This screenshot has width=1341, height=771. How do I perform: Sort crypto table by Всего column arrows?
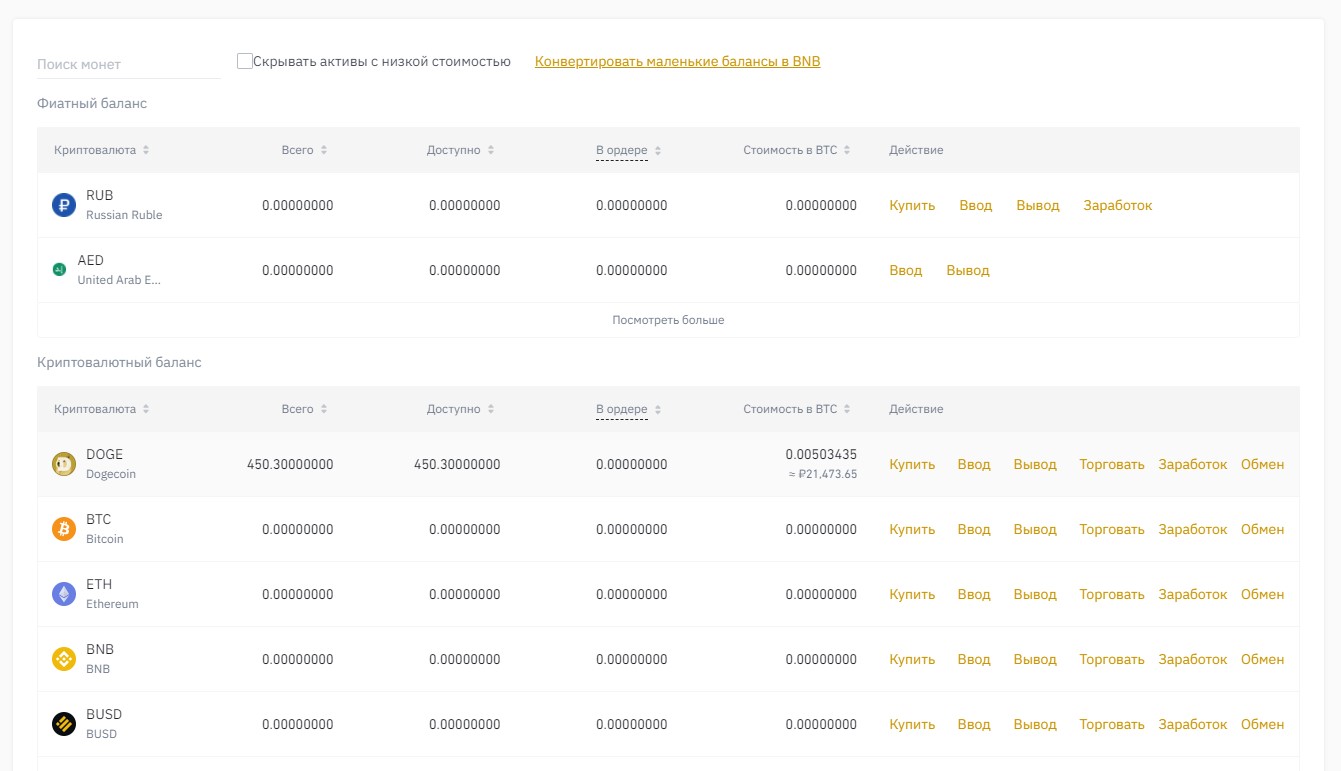324,409
